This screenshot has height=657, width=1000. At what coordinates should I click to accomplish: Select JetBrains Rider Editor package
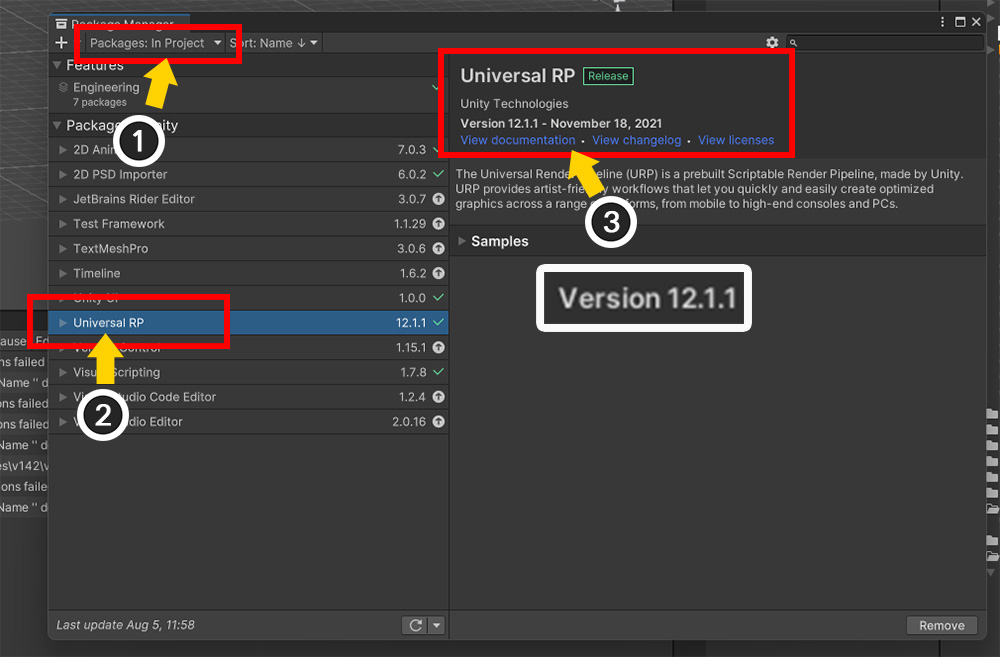pos(249,199)
